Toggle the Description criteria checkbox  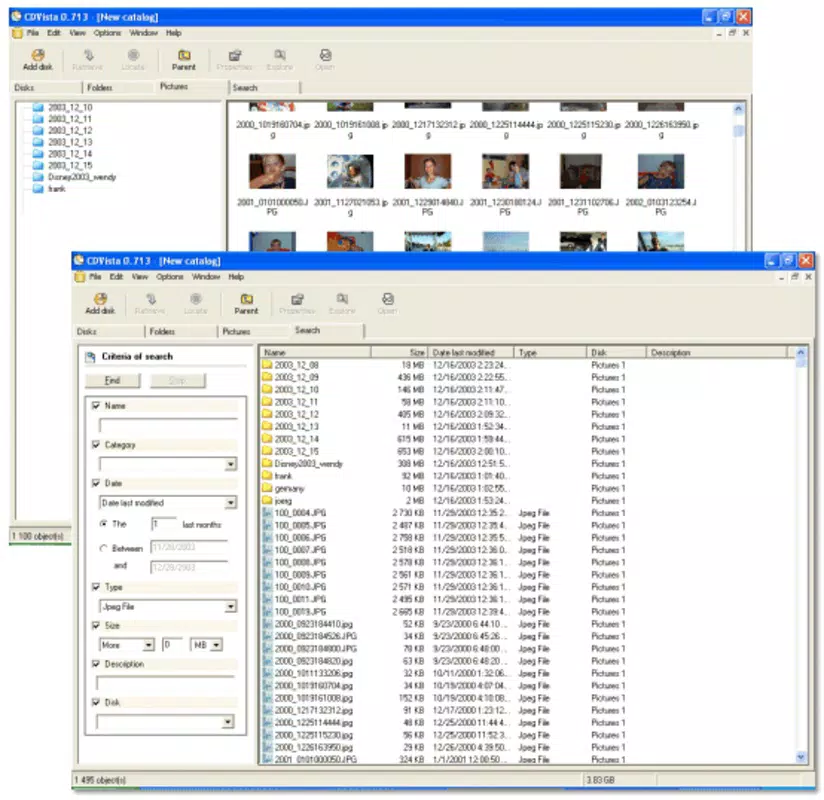[x=96, y=664]
